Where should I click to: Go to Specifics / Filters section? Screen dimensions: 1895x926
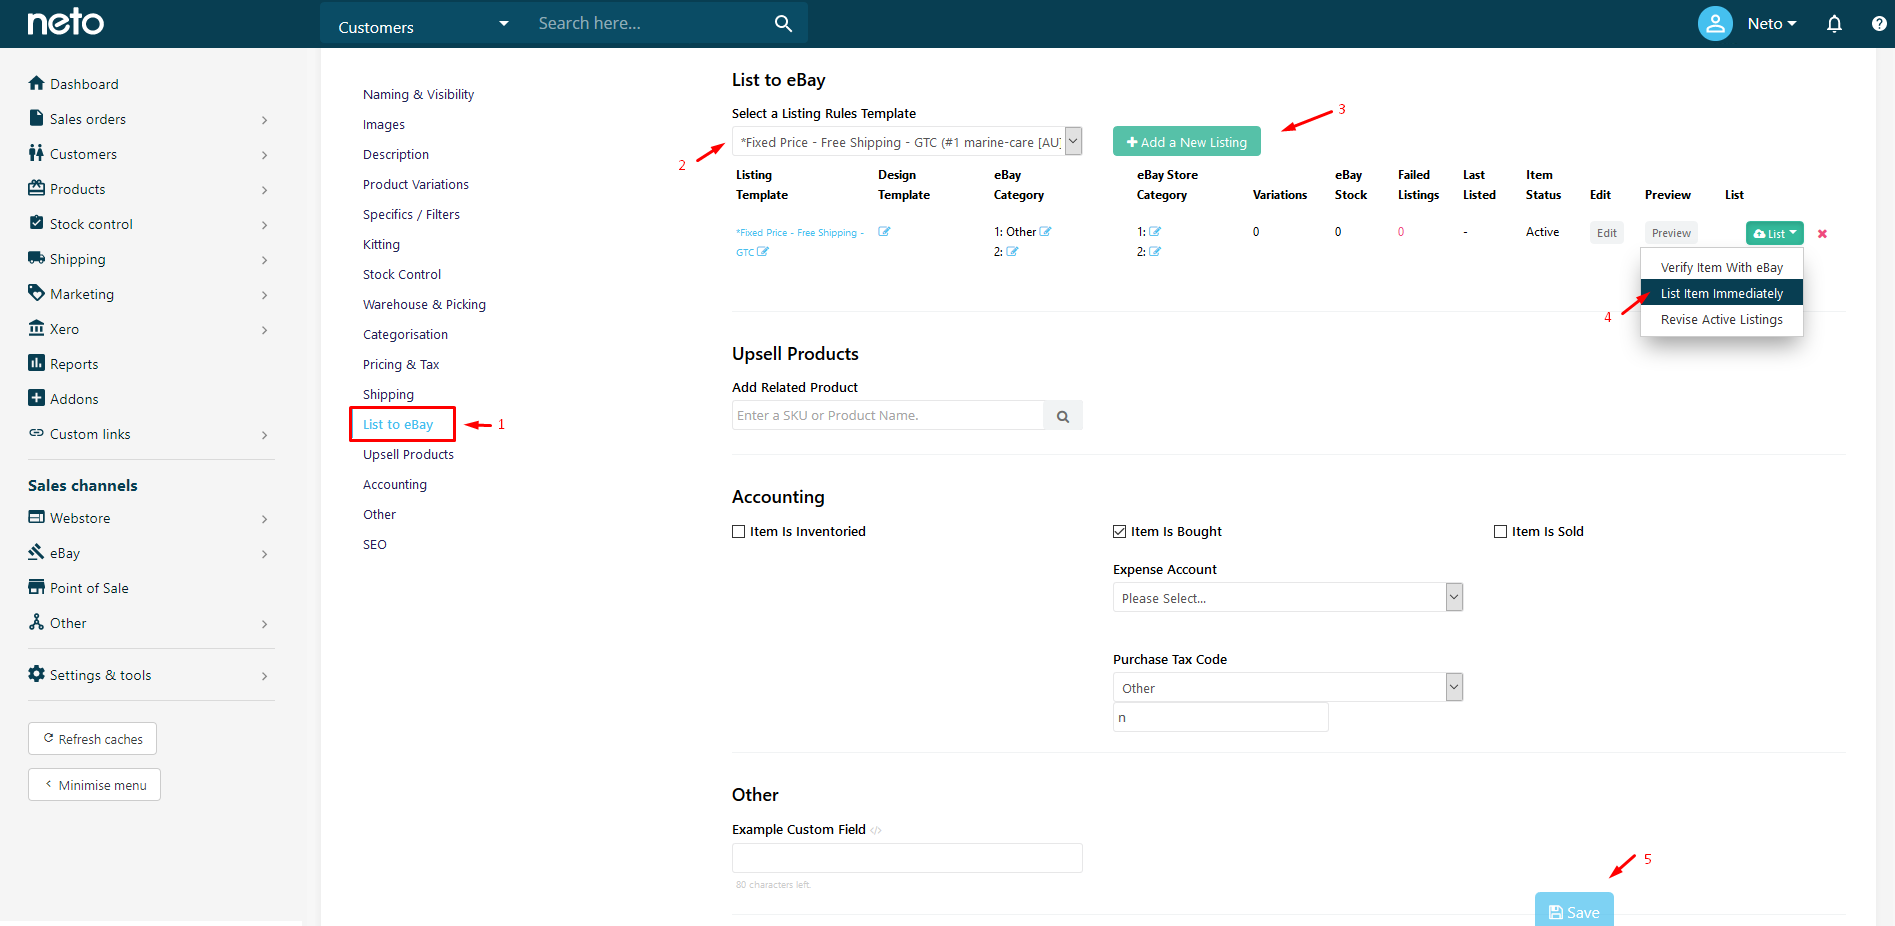click(411, 214)
